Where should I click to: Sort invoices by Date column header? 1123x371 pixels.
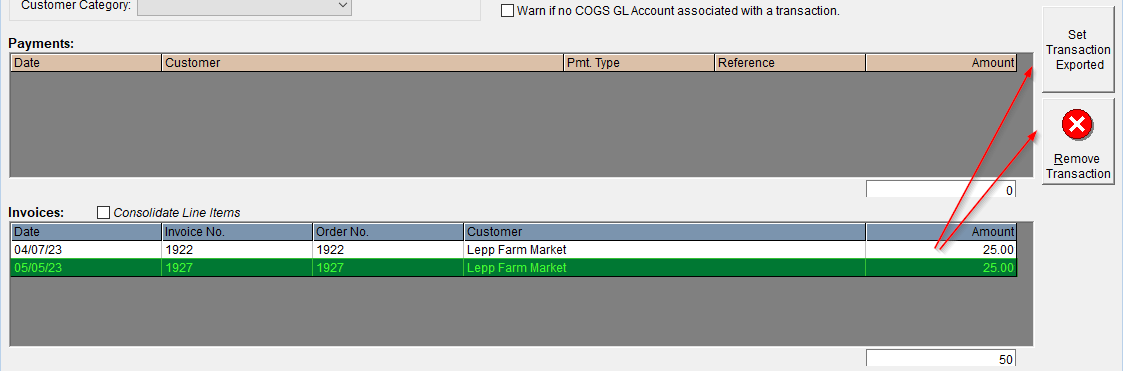tap(87, 231)
